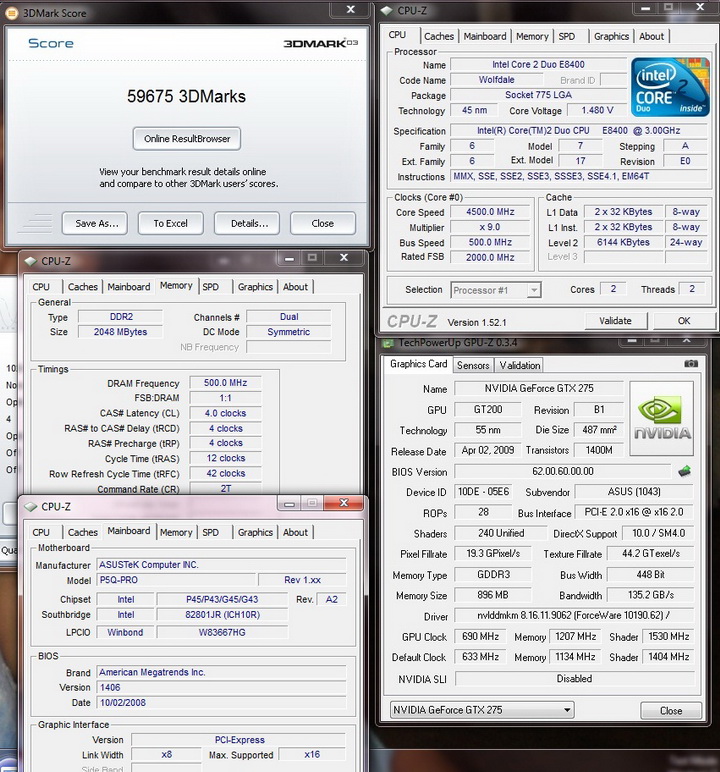
Task: Click the Southbridge 82801JR (ICH10R) value
Action: (x=222, y=614)
